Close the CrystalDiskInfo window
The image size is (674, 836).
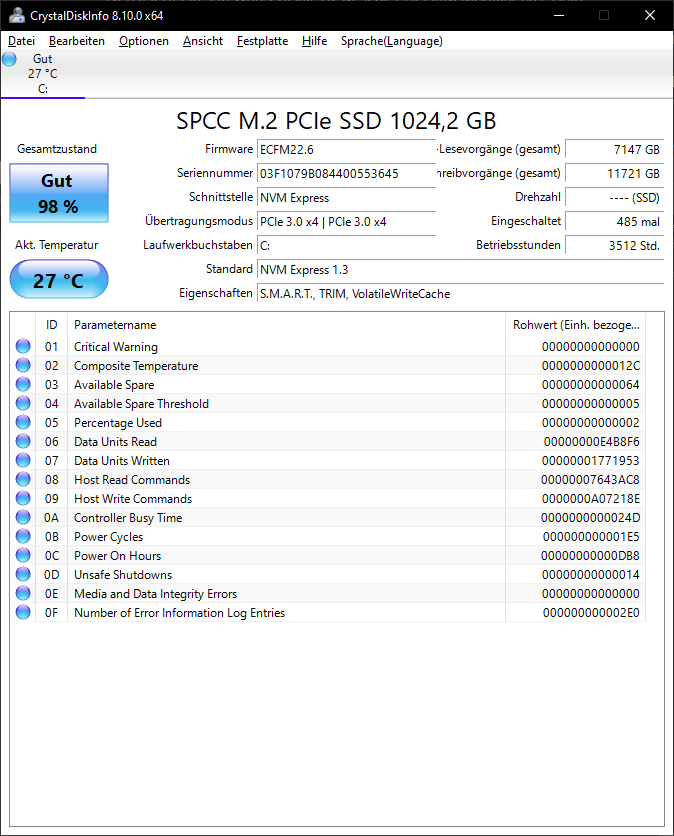(x=649, y=15)
